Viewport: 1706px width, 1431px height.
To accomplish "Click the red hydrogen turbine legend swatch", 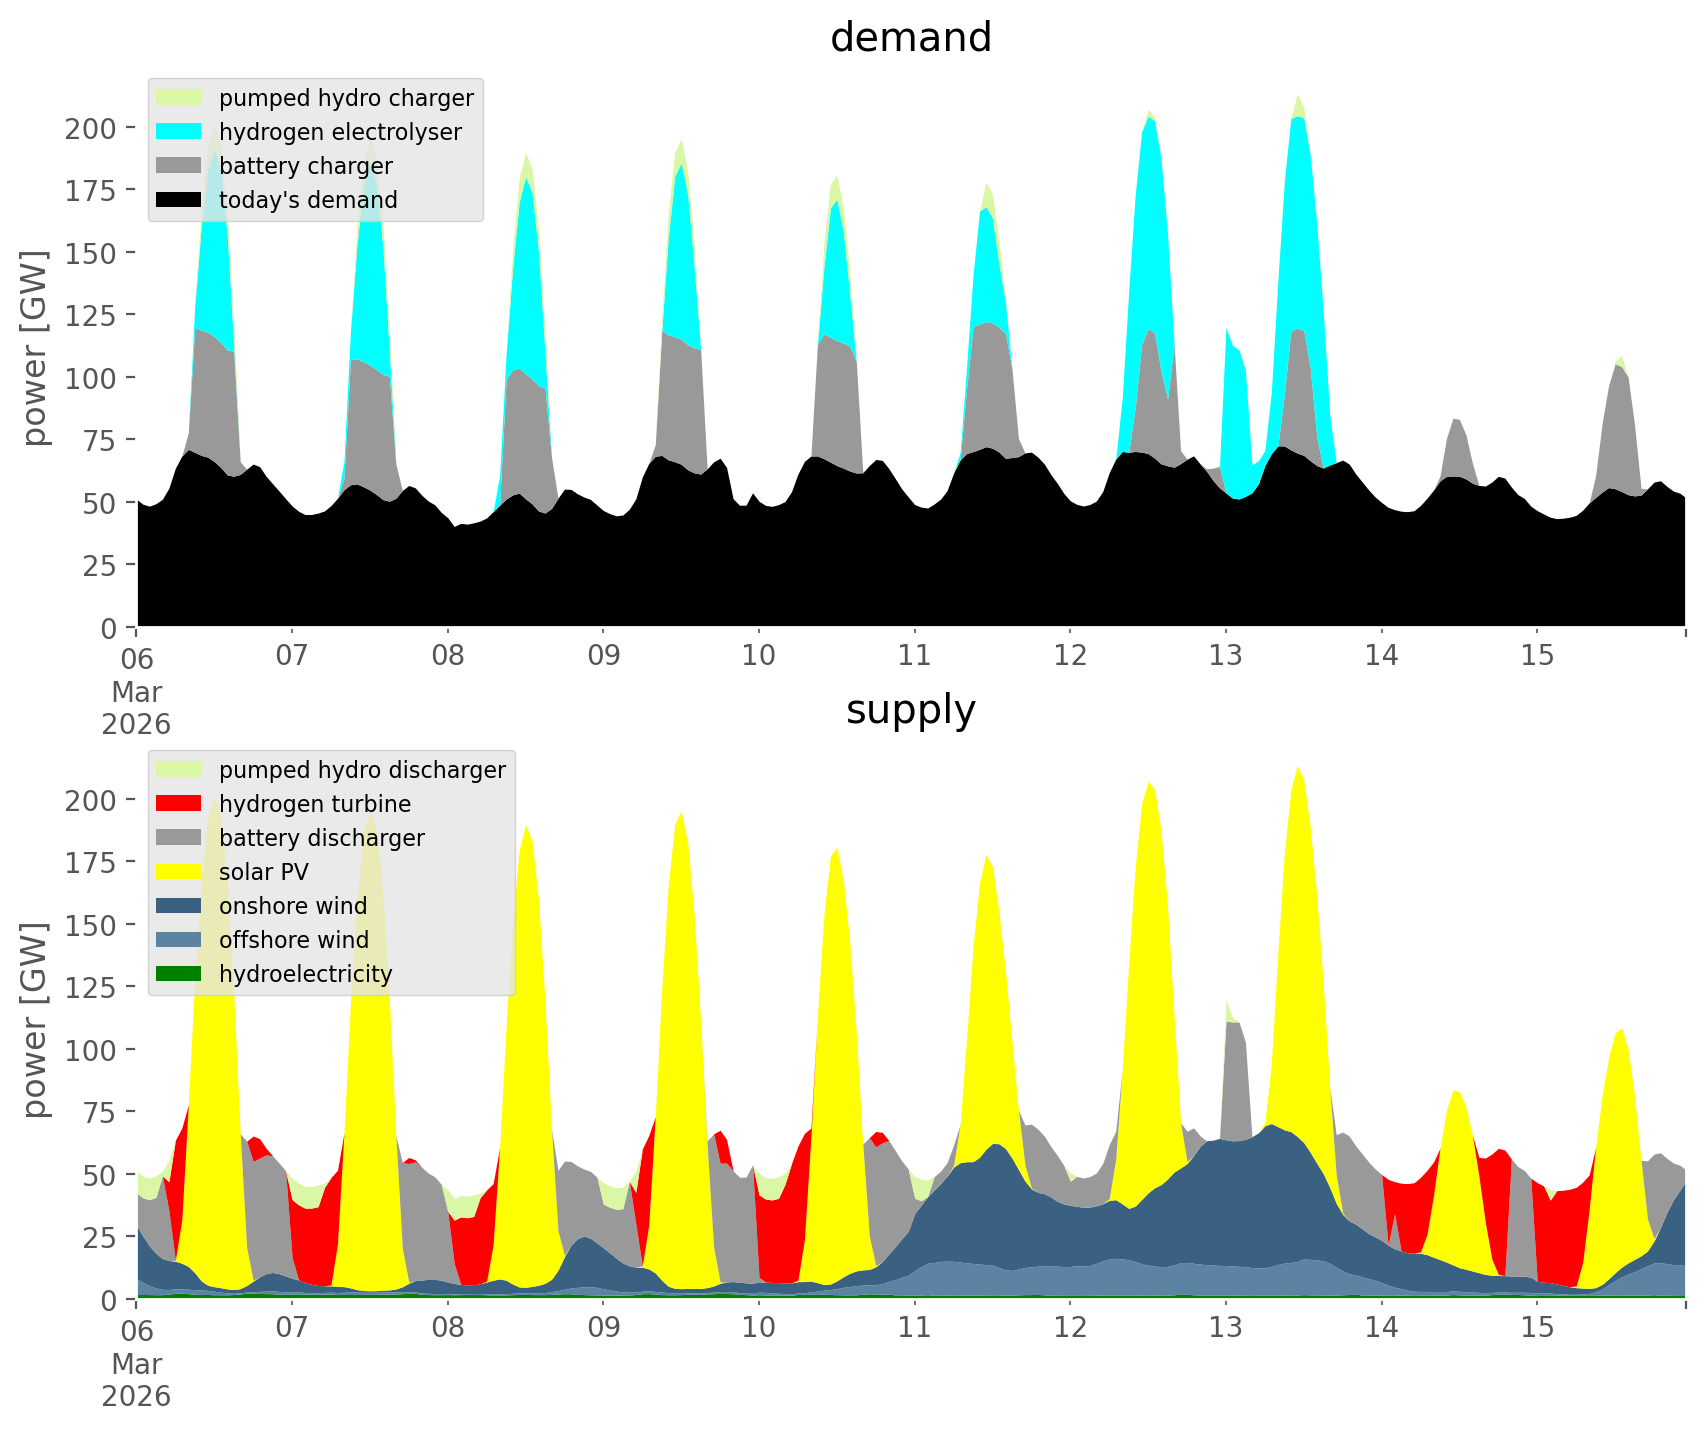I will [179, 804].
